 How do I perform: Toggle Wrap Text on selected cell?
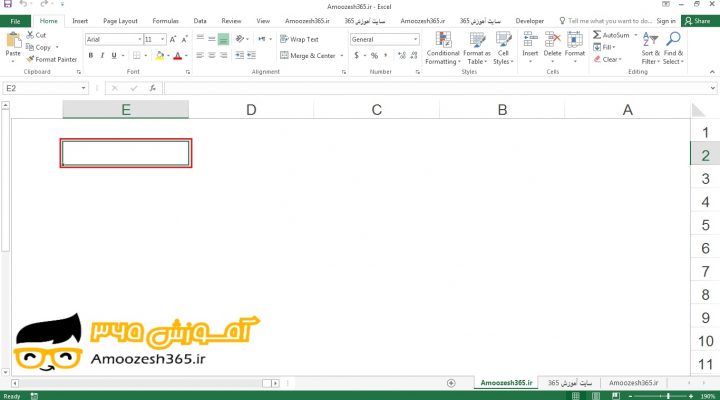(x=299, y=39)
